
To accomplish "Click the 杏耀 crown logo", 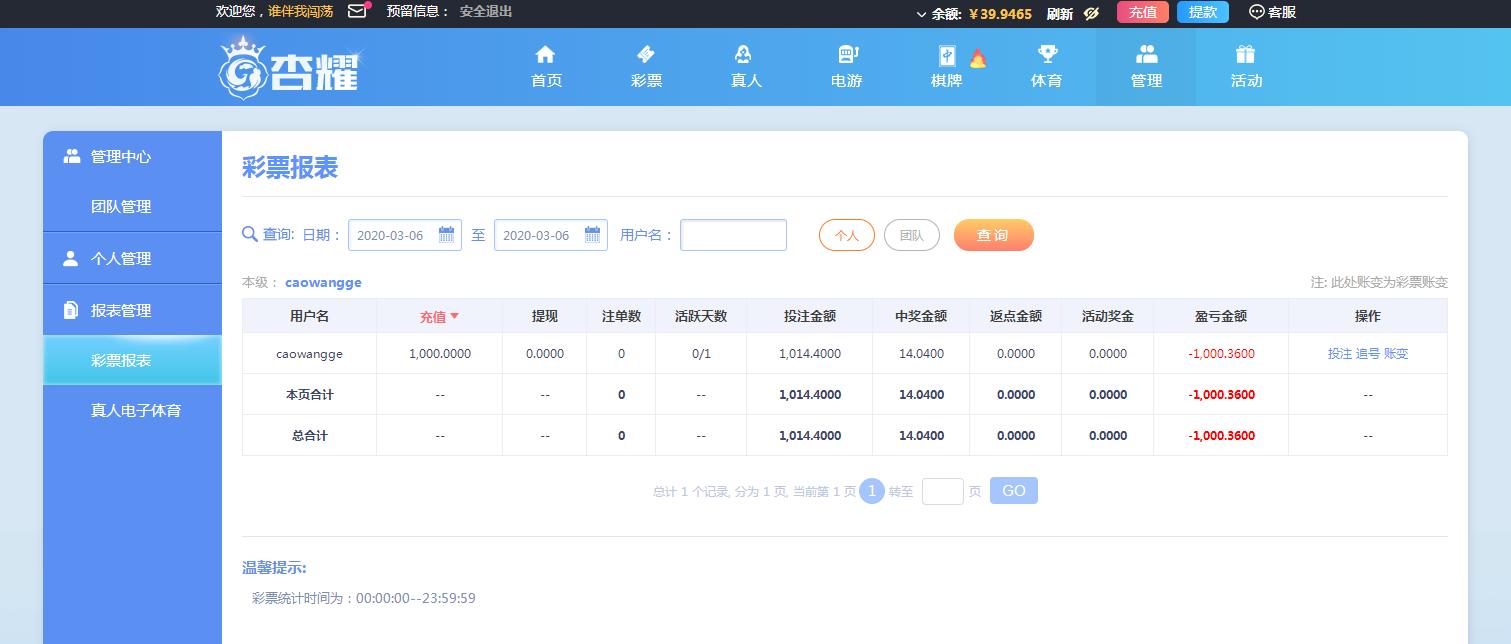I will [290, 67].
